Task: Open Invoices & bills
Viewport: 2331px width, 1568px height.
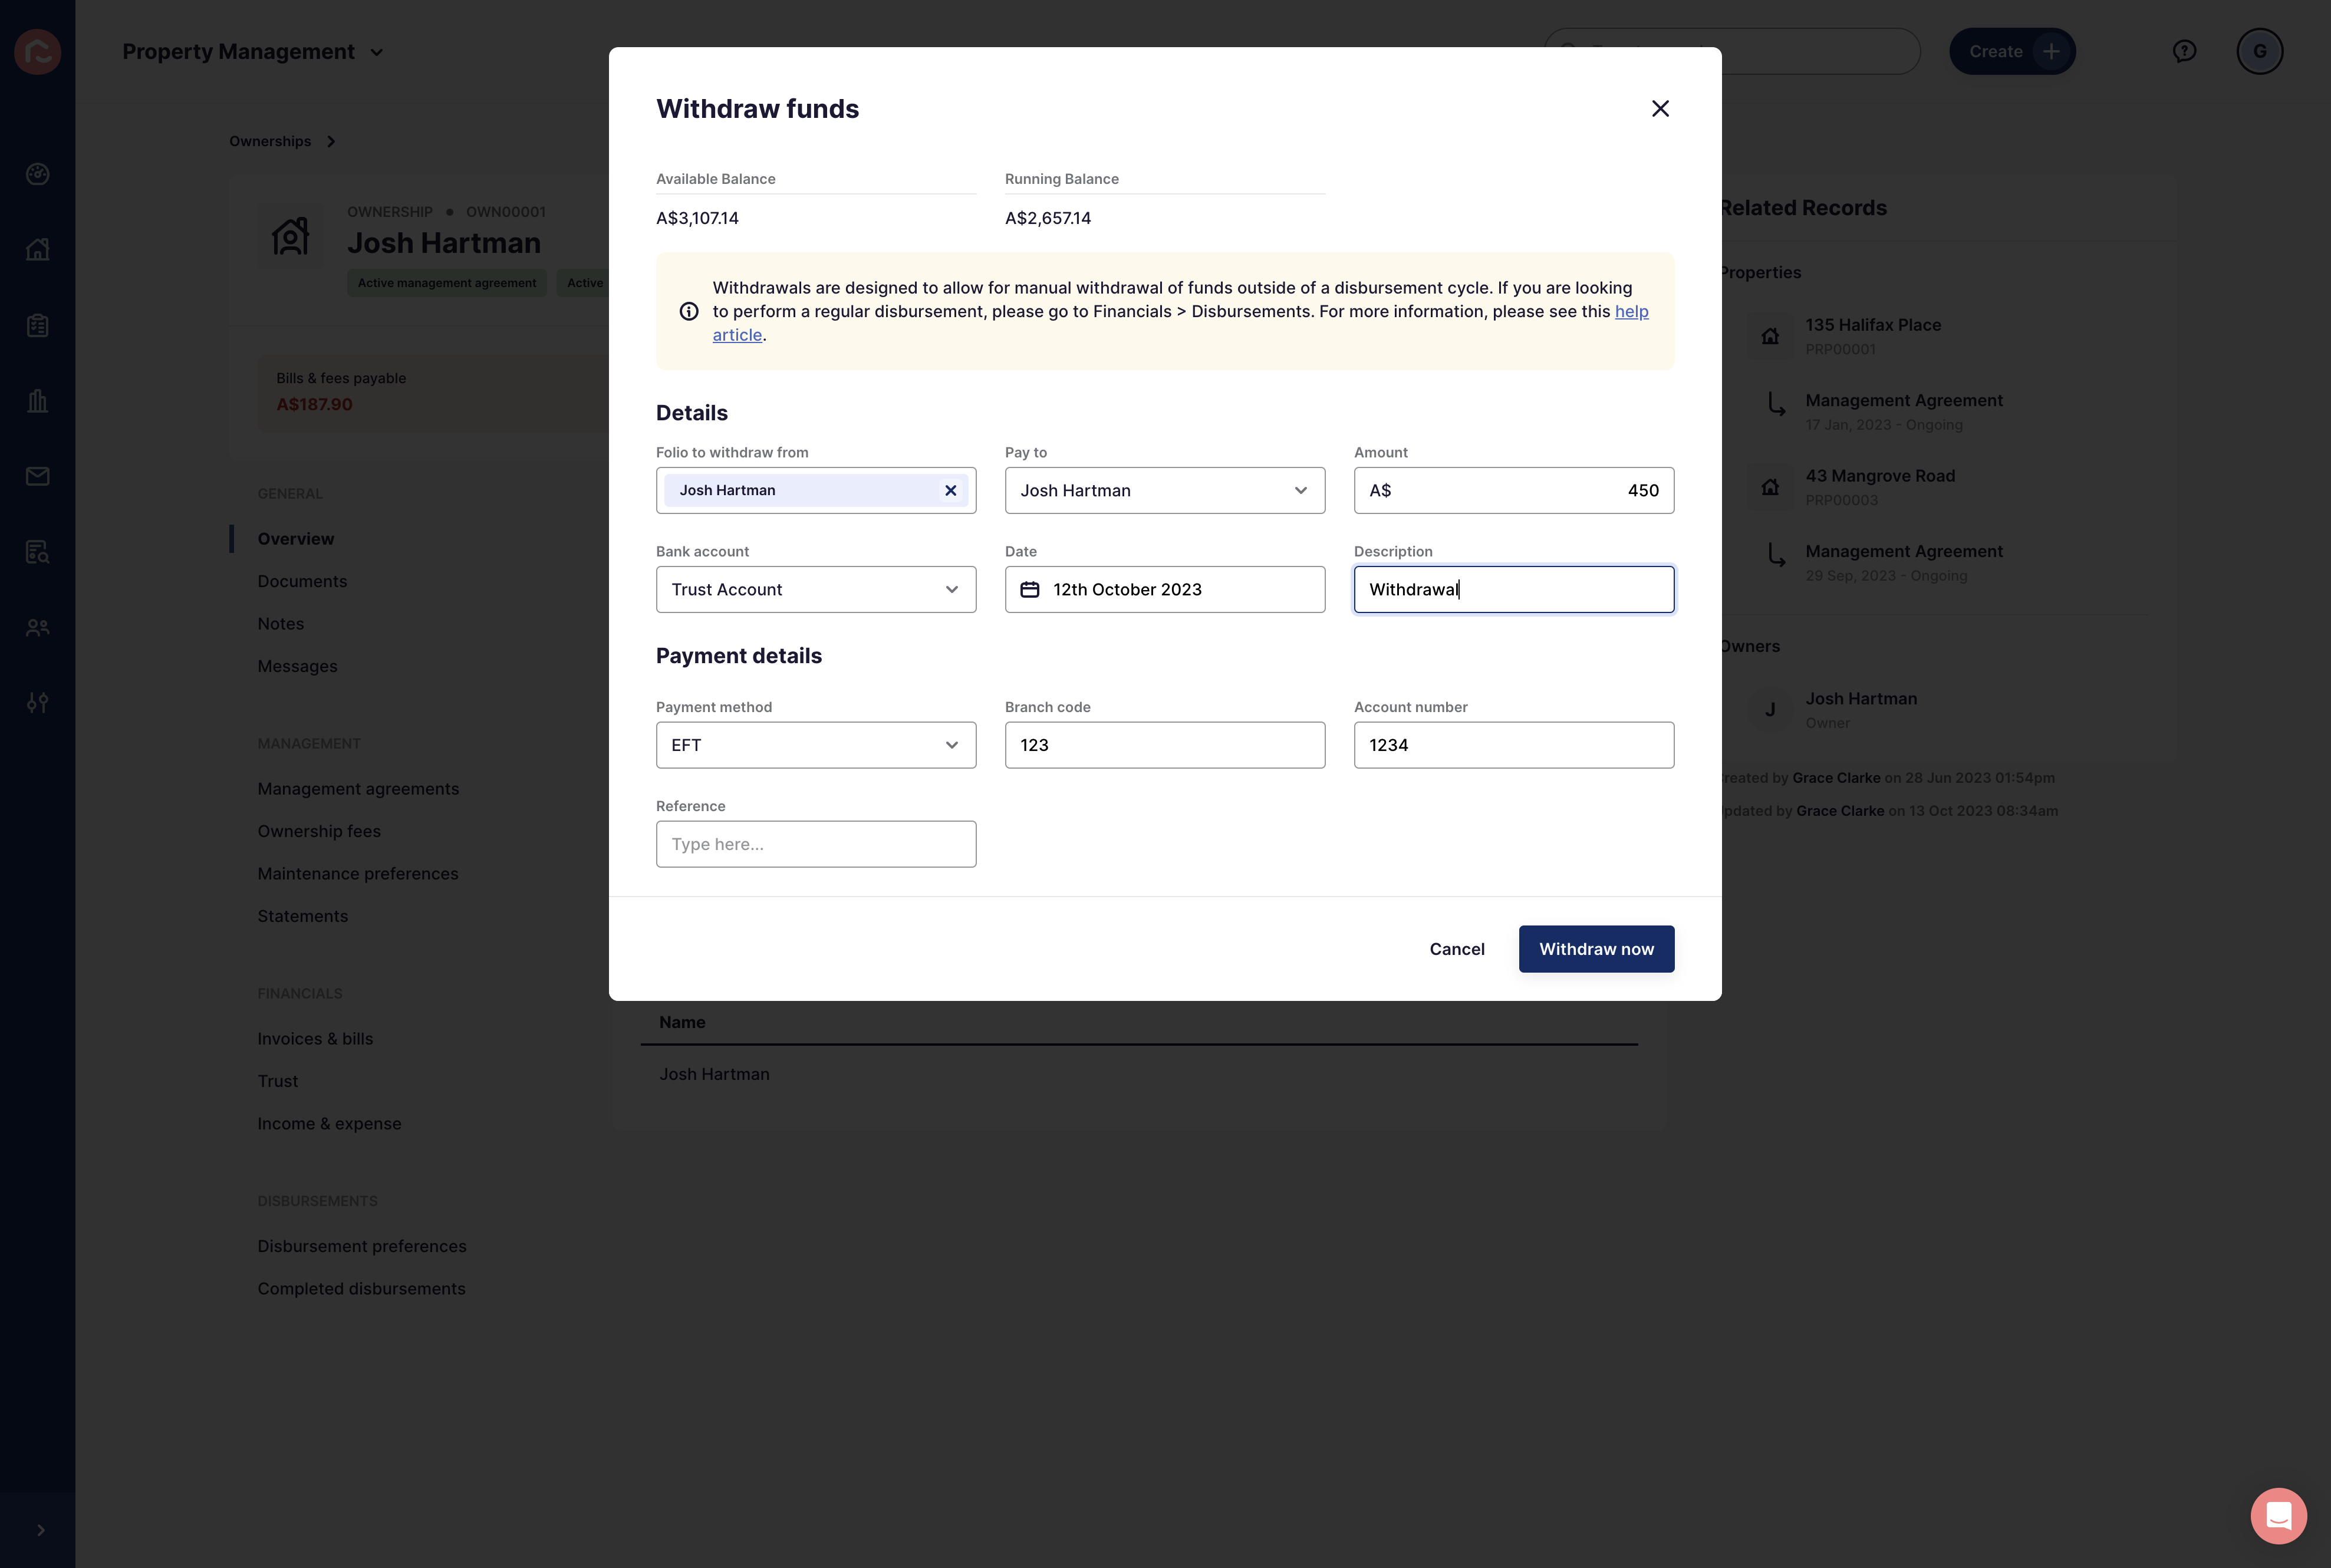Action: [315, 1039]
